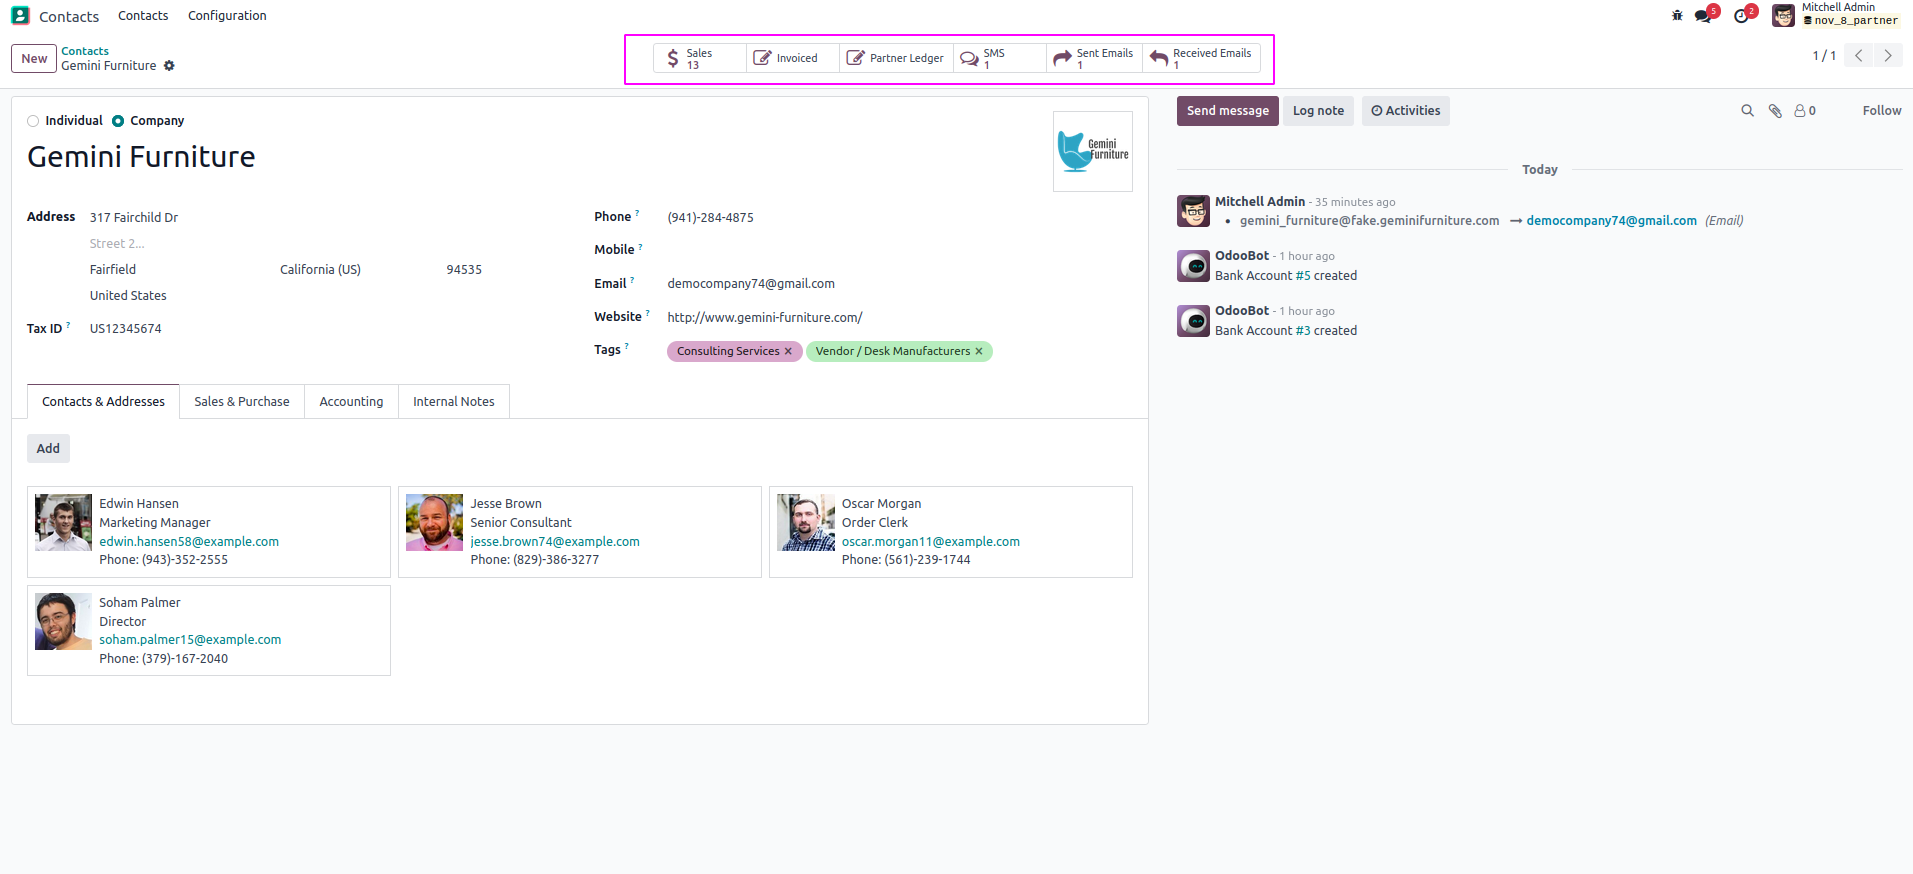Click Mitchell Admin avatar in chatter

point(1193,212)
